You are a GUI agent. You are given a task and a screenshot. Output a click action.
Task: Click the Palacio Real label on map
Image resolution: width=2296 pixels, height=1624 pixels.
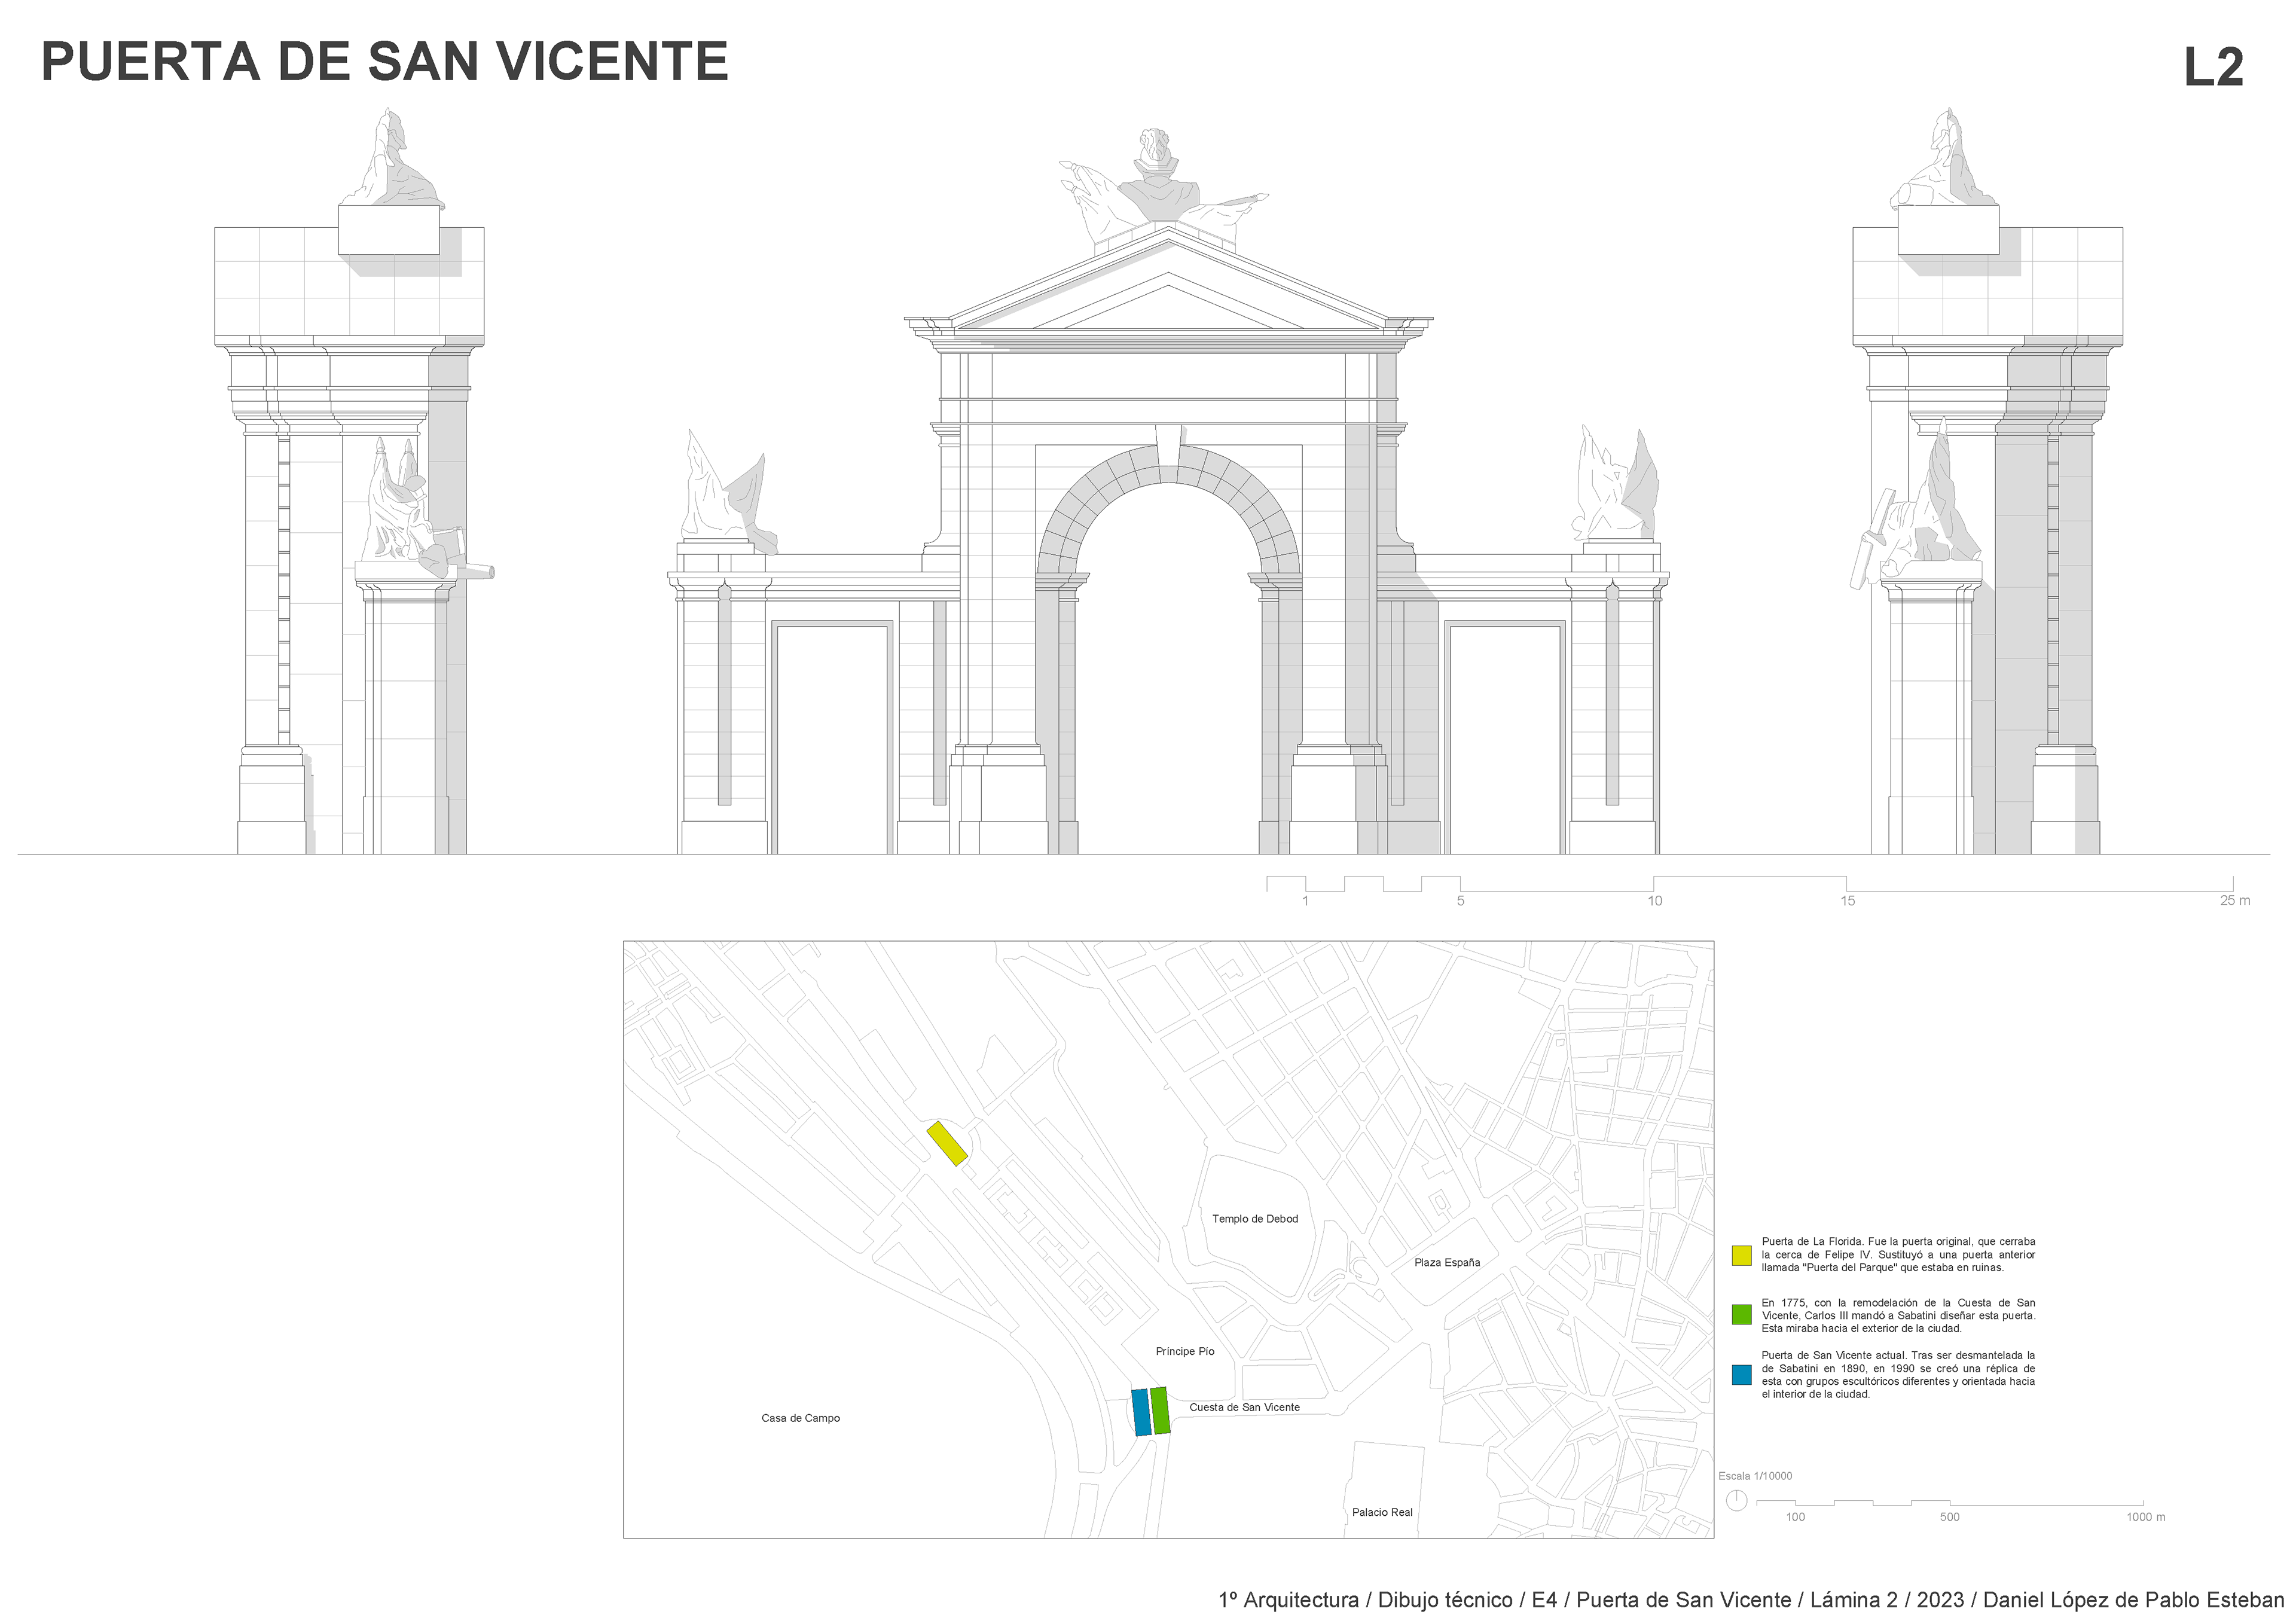[1382, 1512]
